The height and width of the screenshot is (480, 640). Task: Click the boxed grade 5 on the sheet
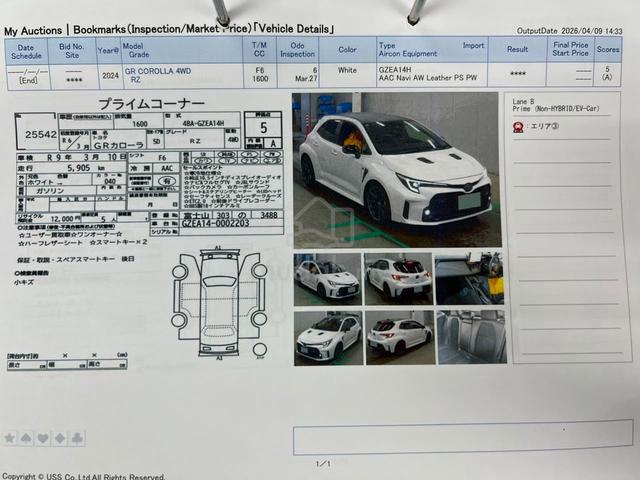[264, 128]
